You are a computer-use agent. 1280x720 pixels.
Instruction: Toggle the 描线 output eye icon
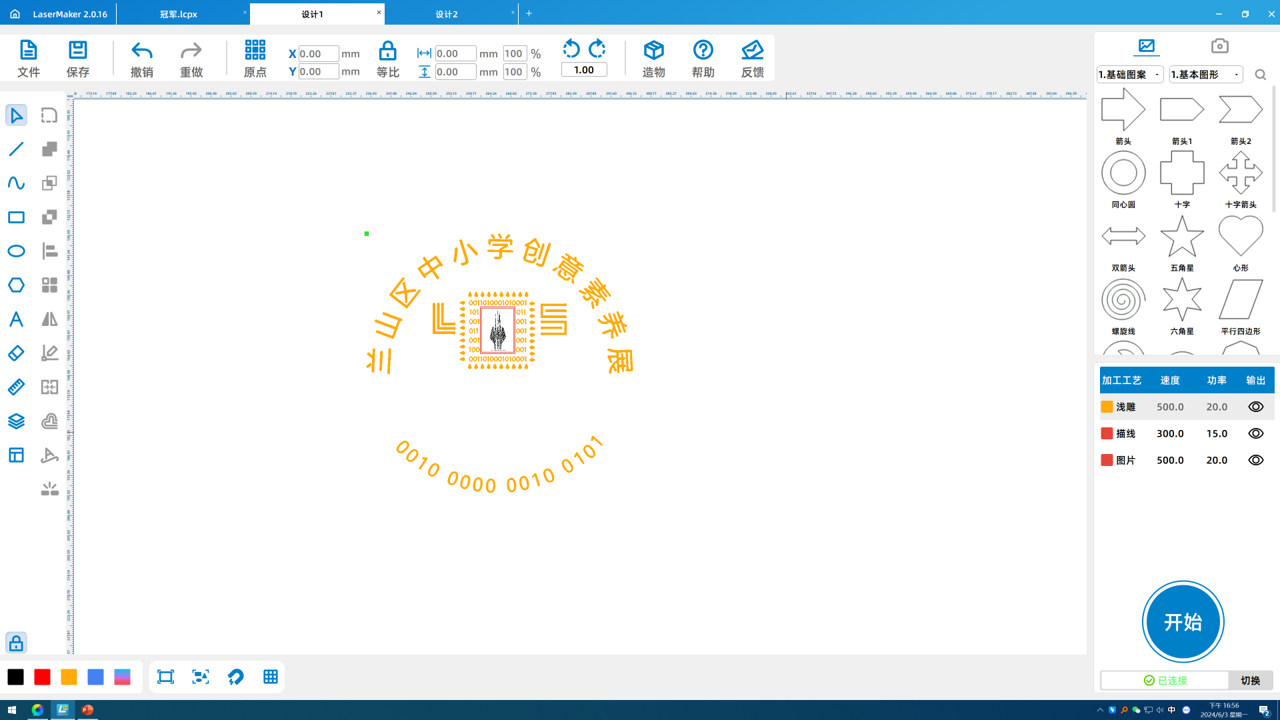[x=1255, y=433]
